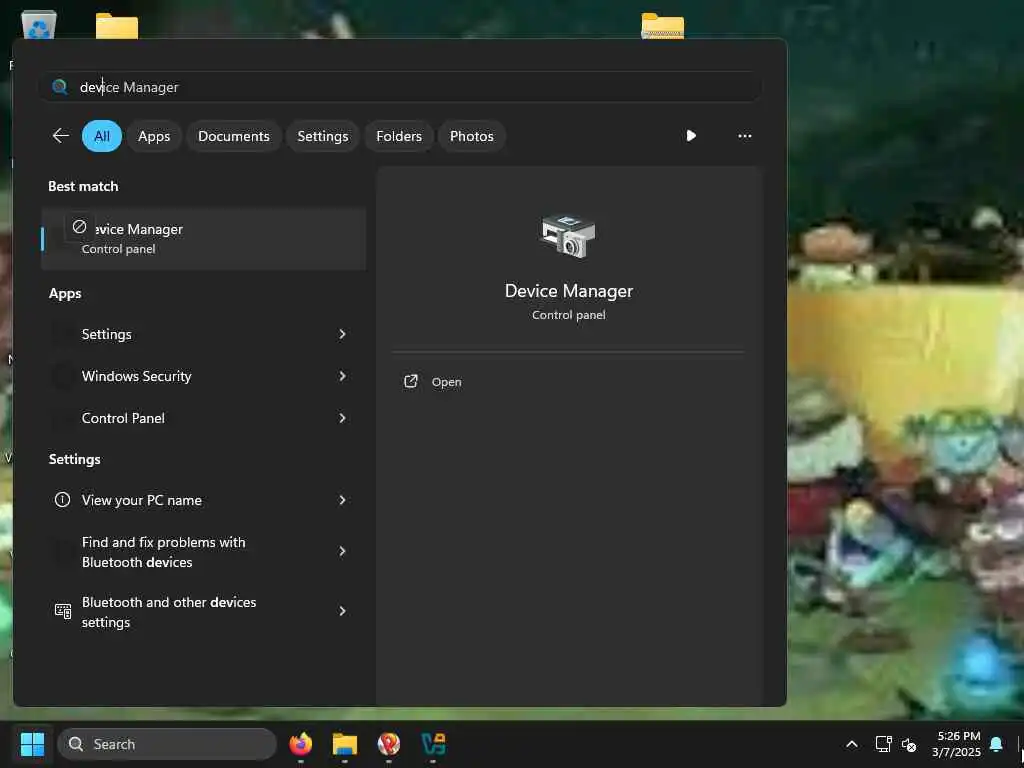1024x768 pixels.
Task: Click the muted volume tray icon
Action: [x=909, y=744]
